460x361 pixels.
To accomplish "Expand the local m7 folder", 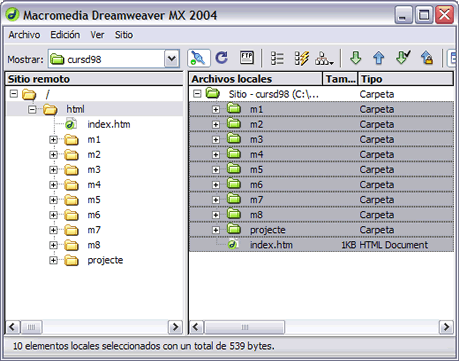I will coord(216,200).
